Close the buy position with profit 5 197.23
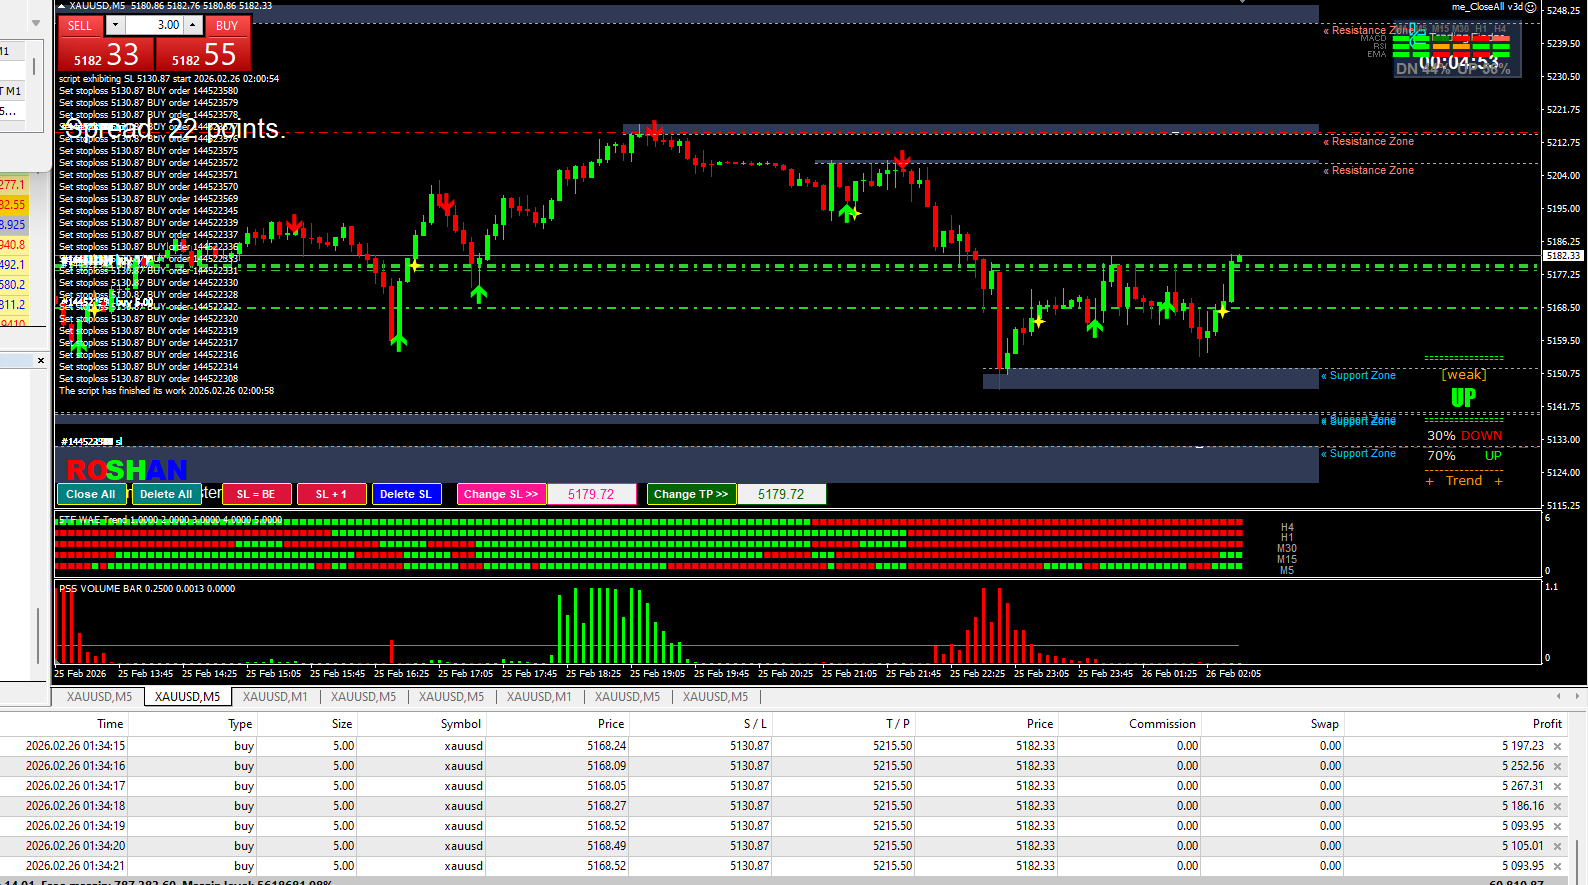The height and width of the screenshot is (885, 1588). pos(1557,746)
